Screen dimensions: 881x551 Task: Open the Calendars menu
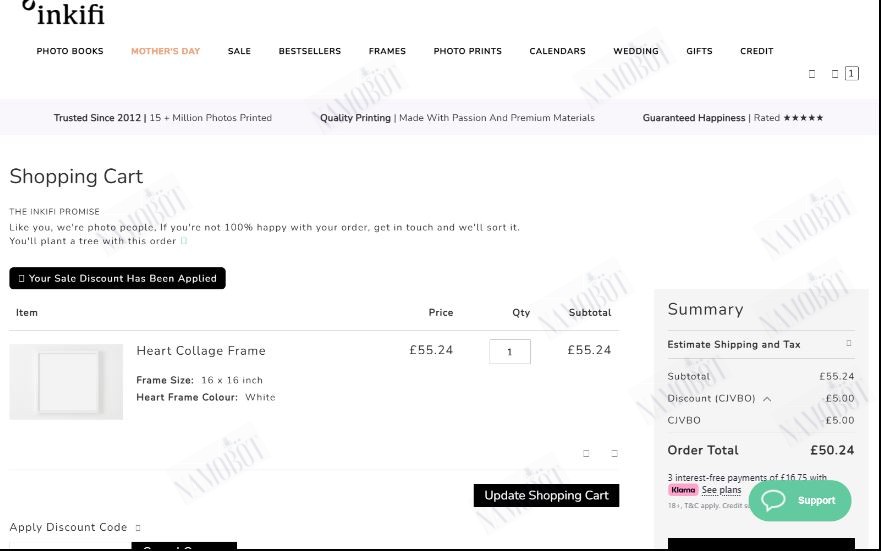point(557,51)
